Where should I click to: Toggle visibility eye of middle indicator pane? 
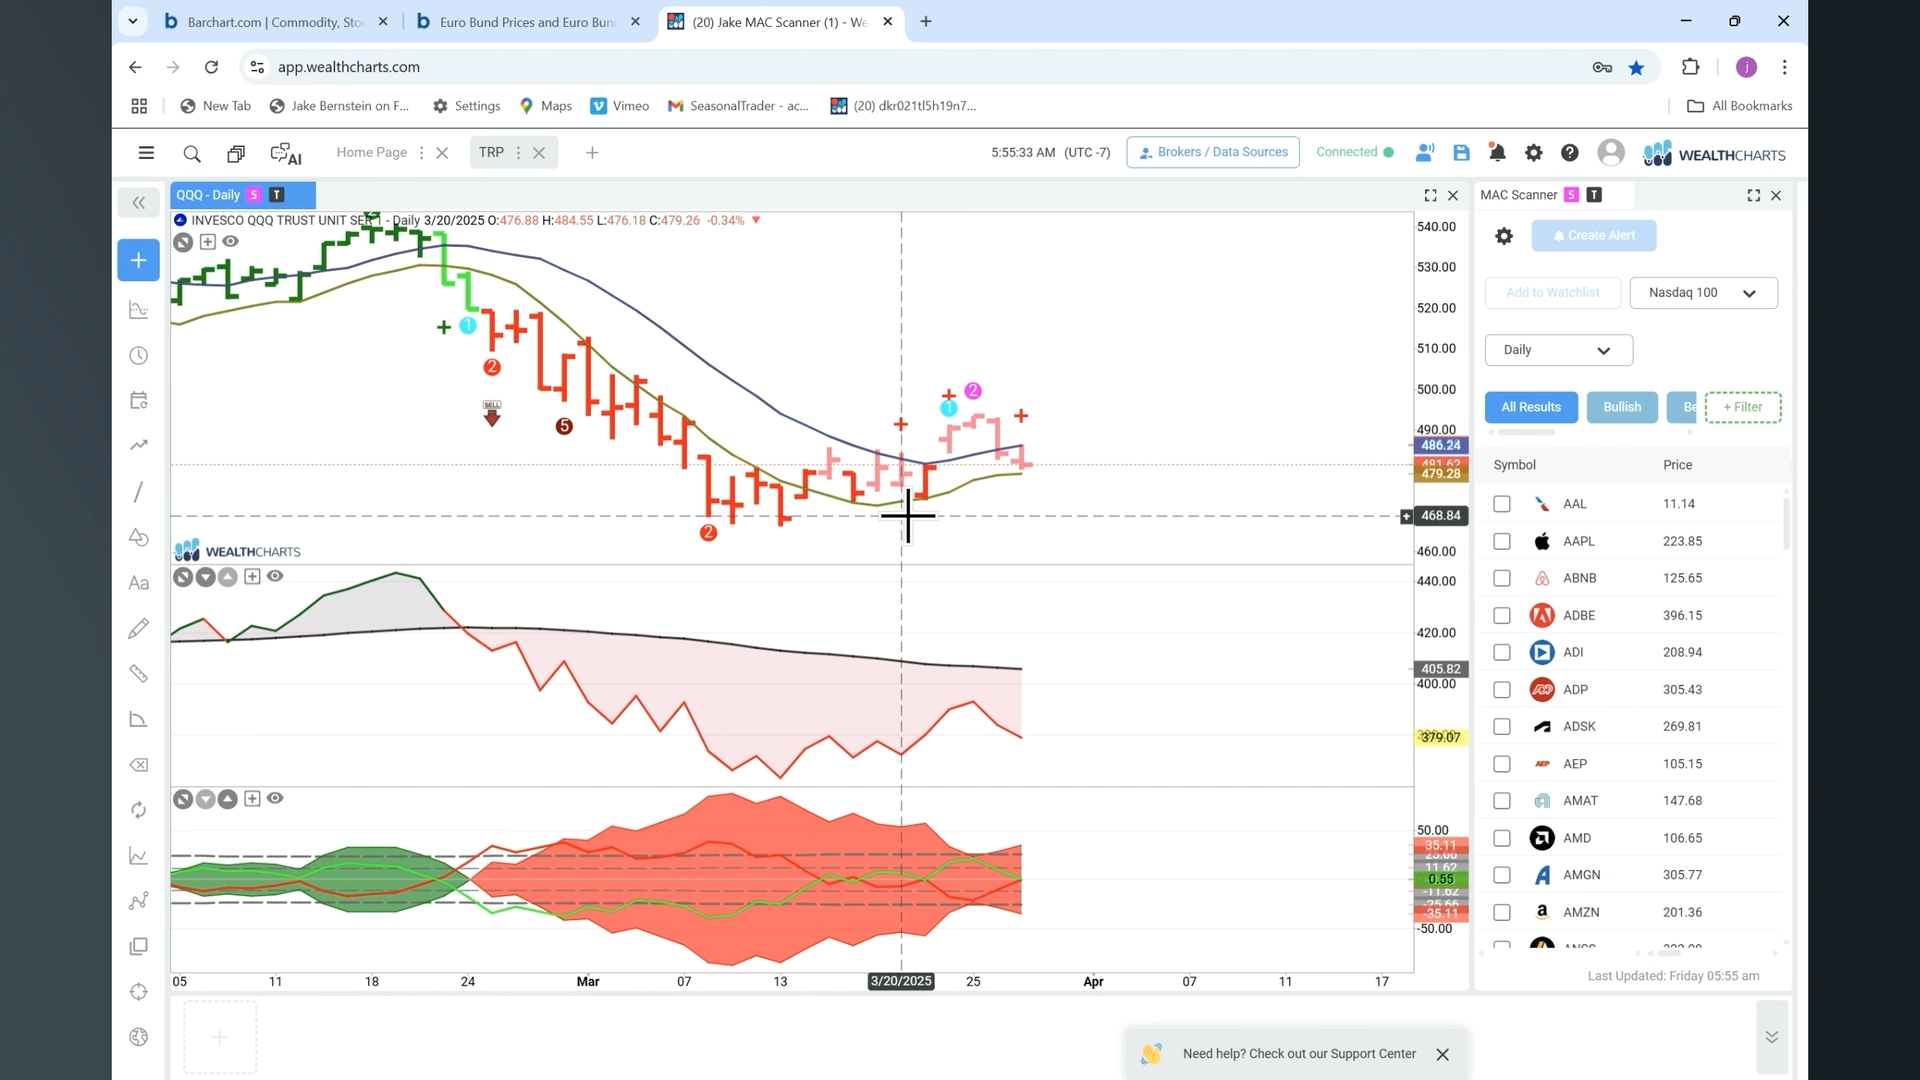tap(275, 576)
